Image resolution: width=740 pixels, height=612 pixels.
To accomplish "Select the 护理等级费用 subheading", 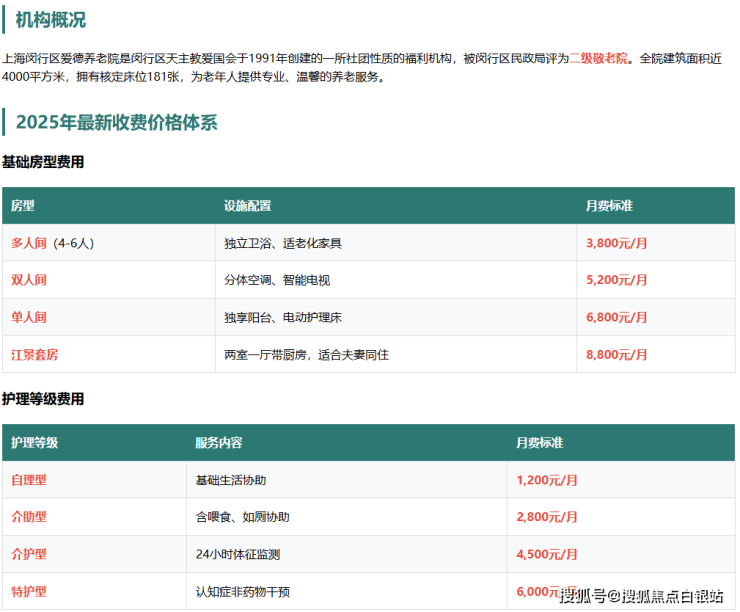I will tap(43, 399).
